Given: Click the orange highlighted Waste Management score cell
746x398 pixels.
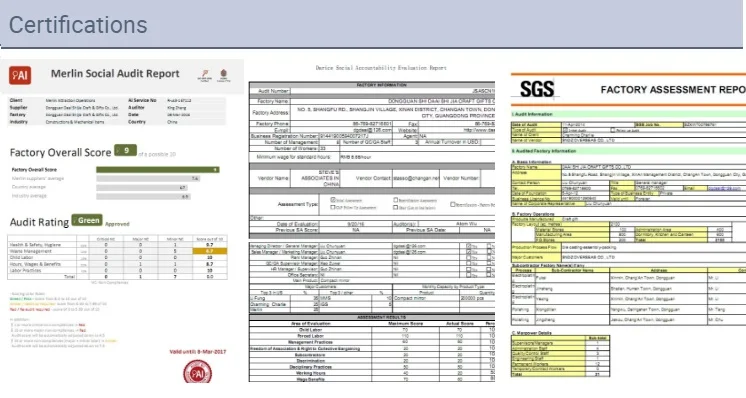Looking at the screenshot, I should tap(209, 251).
